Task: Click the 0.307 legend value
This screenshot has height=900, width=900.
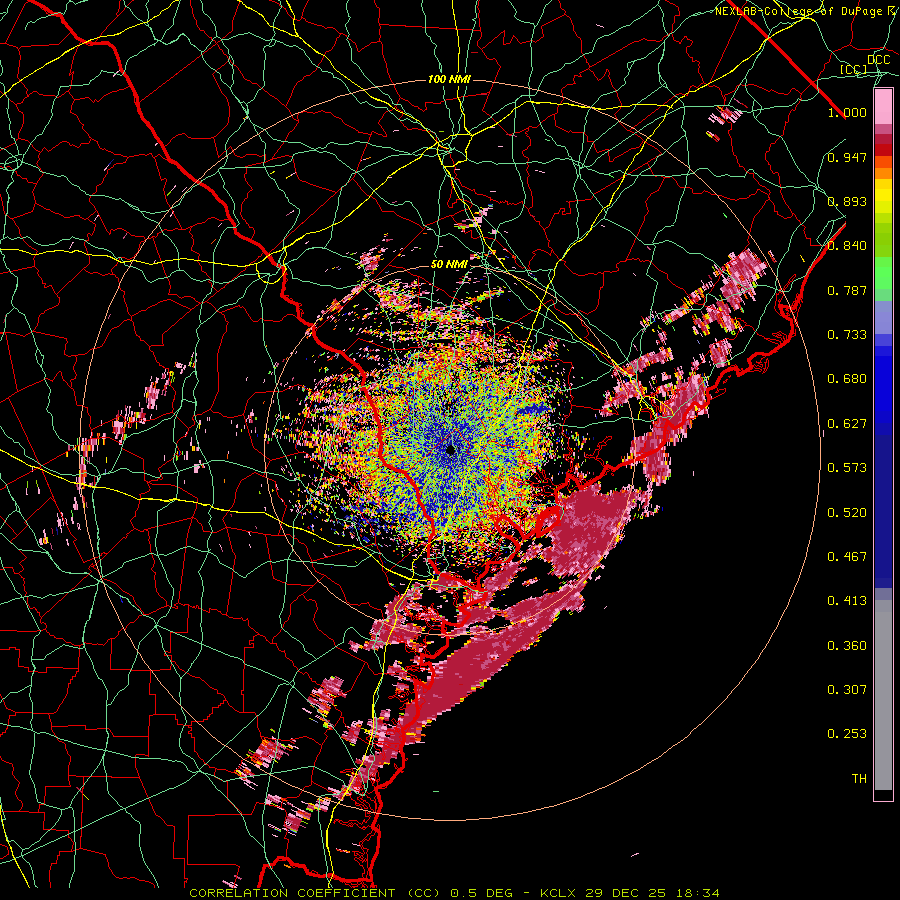Action: pyautogui.click(x=847, y=689)
